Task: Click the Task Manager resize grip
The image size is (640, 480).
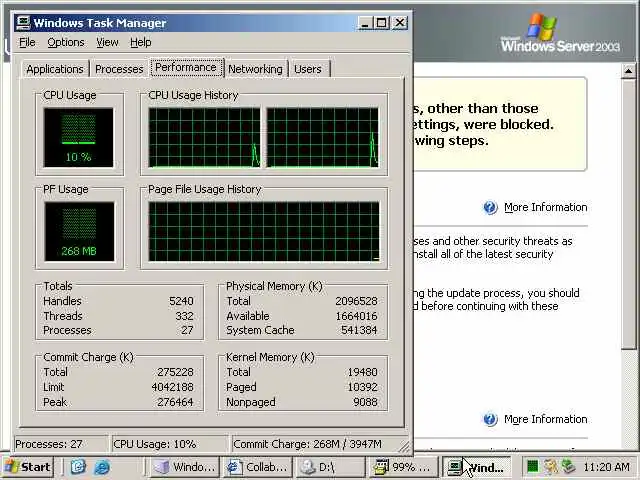Action: click(x=404, y=447)
